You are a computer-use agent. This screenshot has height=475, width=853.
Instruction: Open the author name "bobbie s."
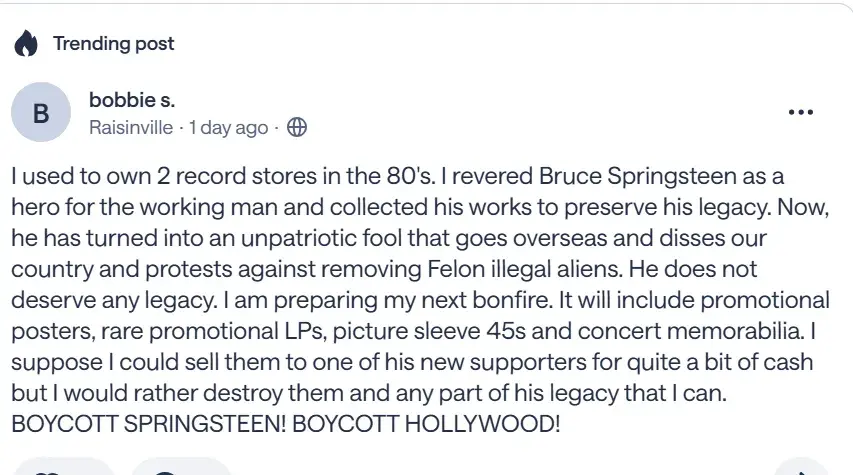tap(132, 100)
